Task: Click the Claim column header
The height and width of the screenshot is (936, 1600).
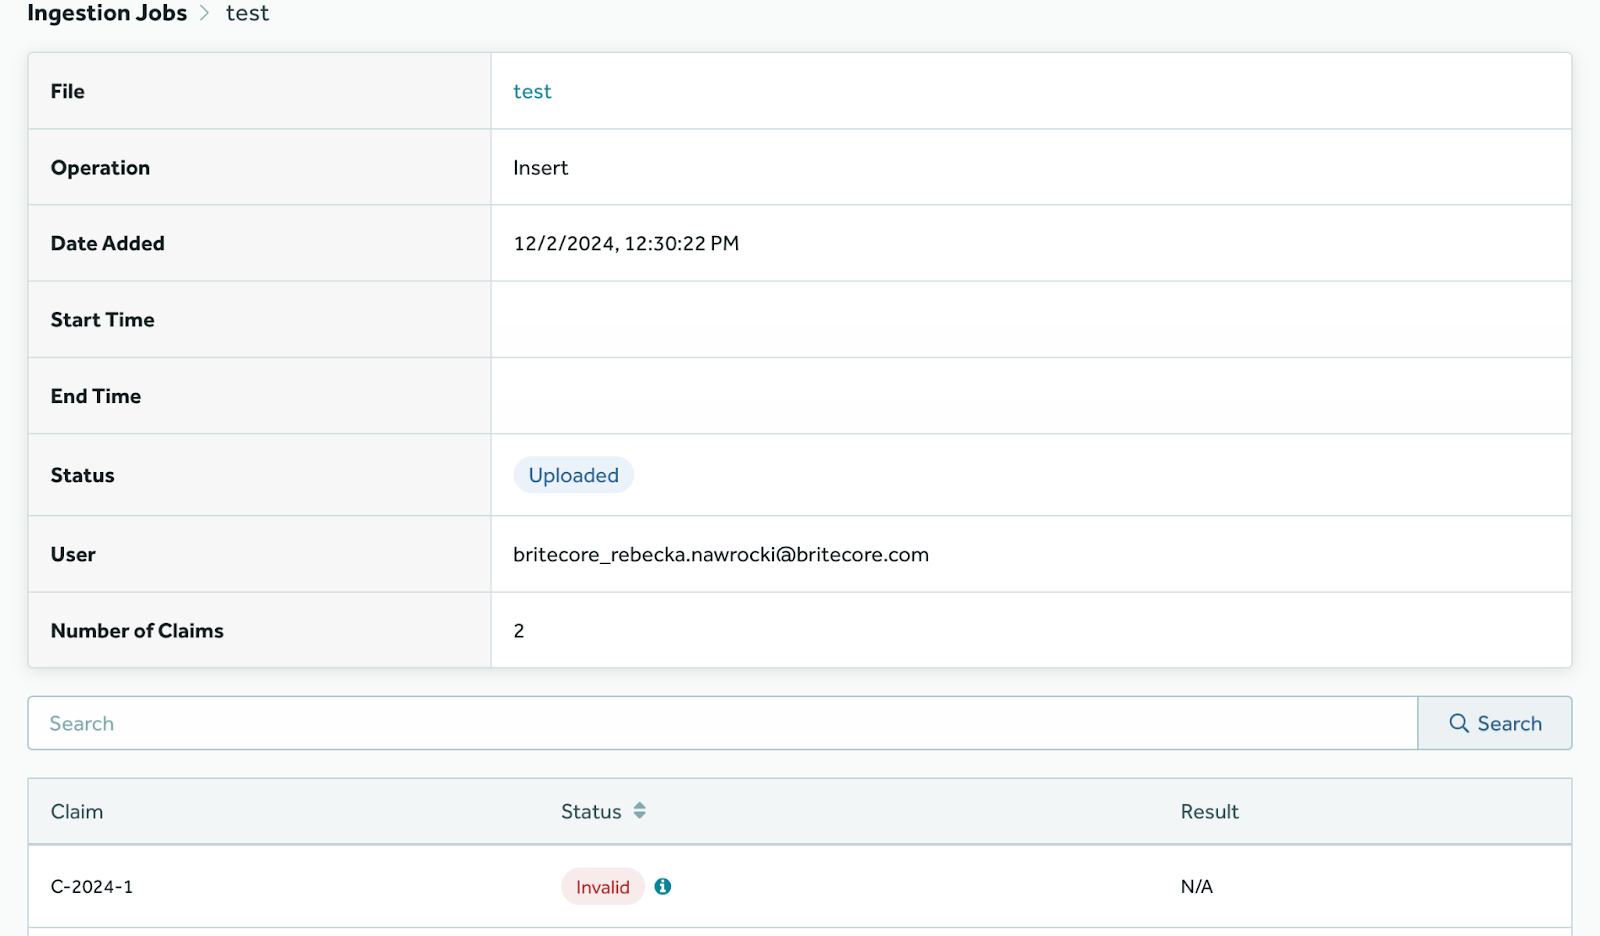Action: (x=77, y=812)
